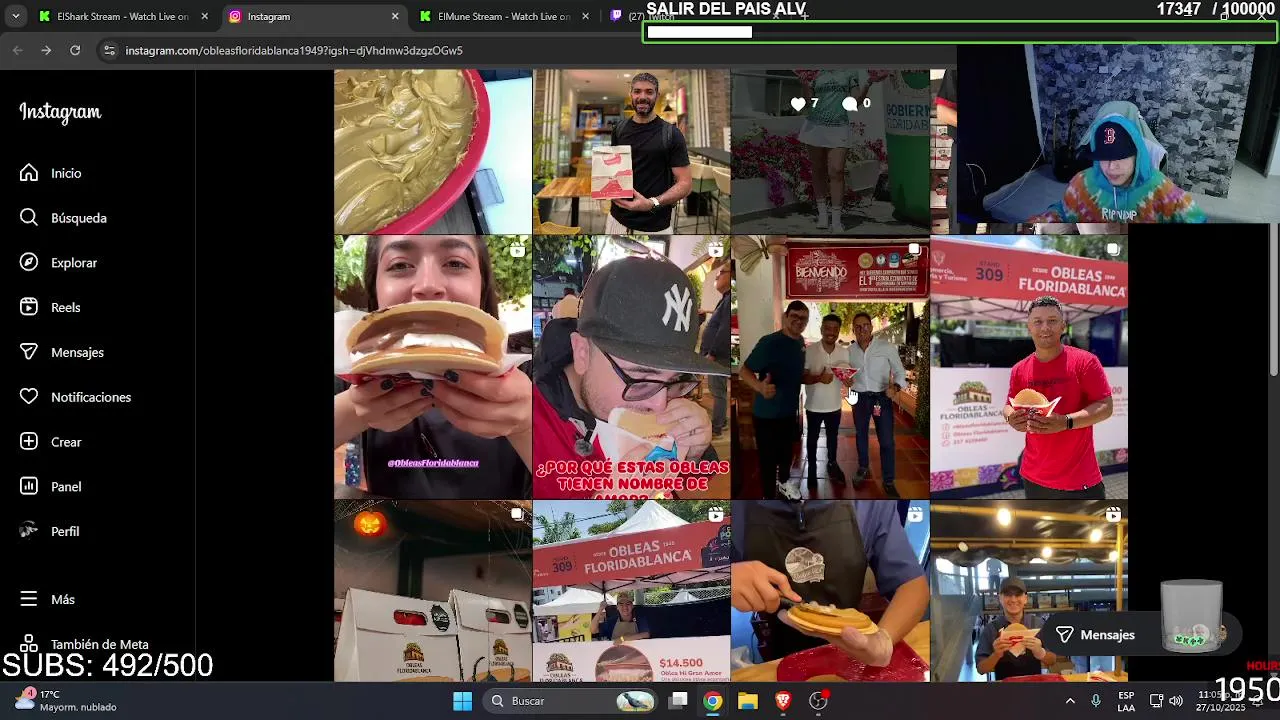Open the green dulce de leche bowl post
Screen dimensions: 1280x720
click(x=433, y=151)
